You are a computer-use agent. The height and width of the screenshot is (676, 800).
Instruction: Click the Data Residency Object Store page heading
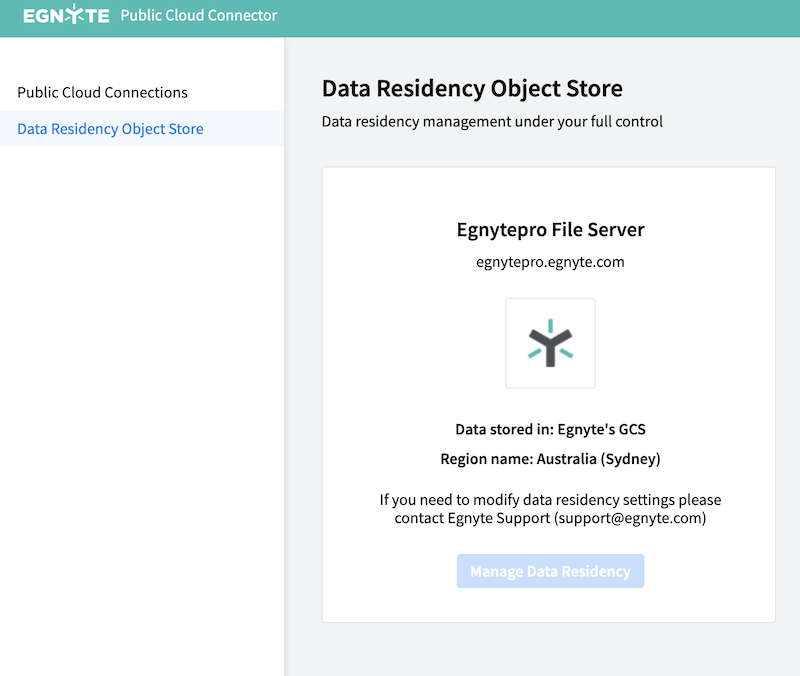click(x=472, y=89)
